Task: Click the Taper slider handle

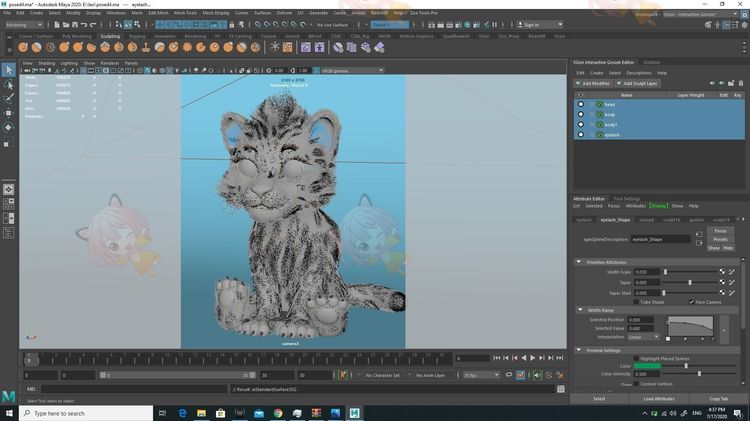Action: click(690, 282)
